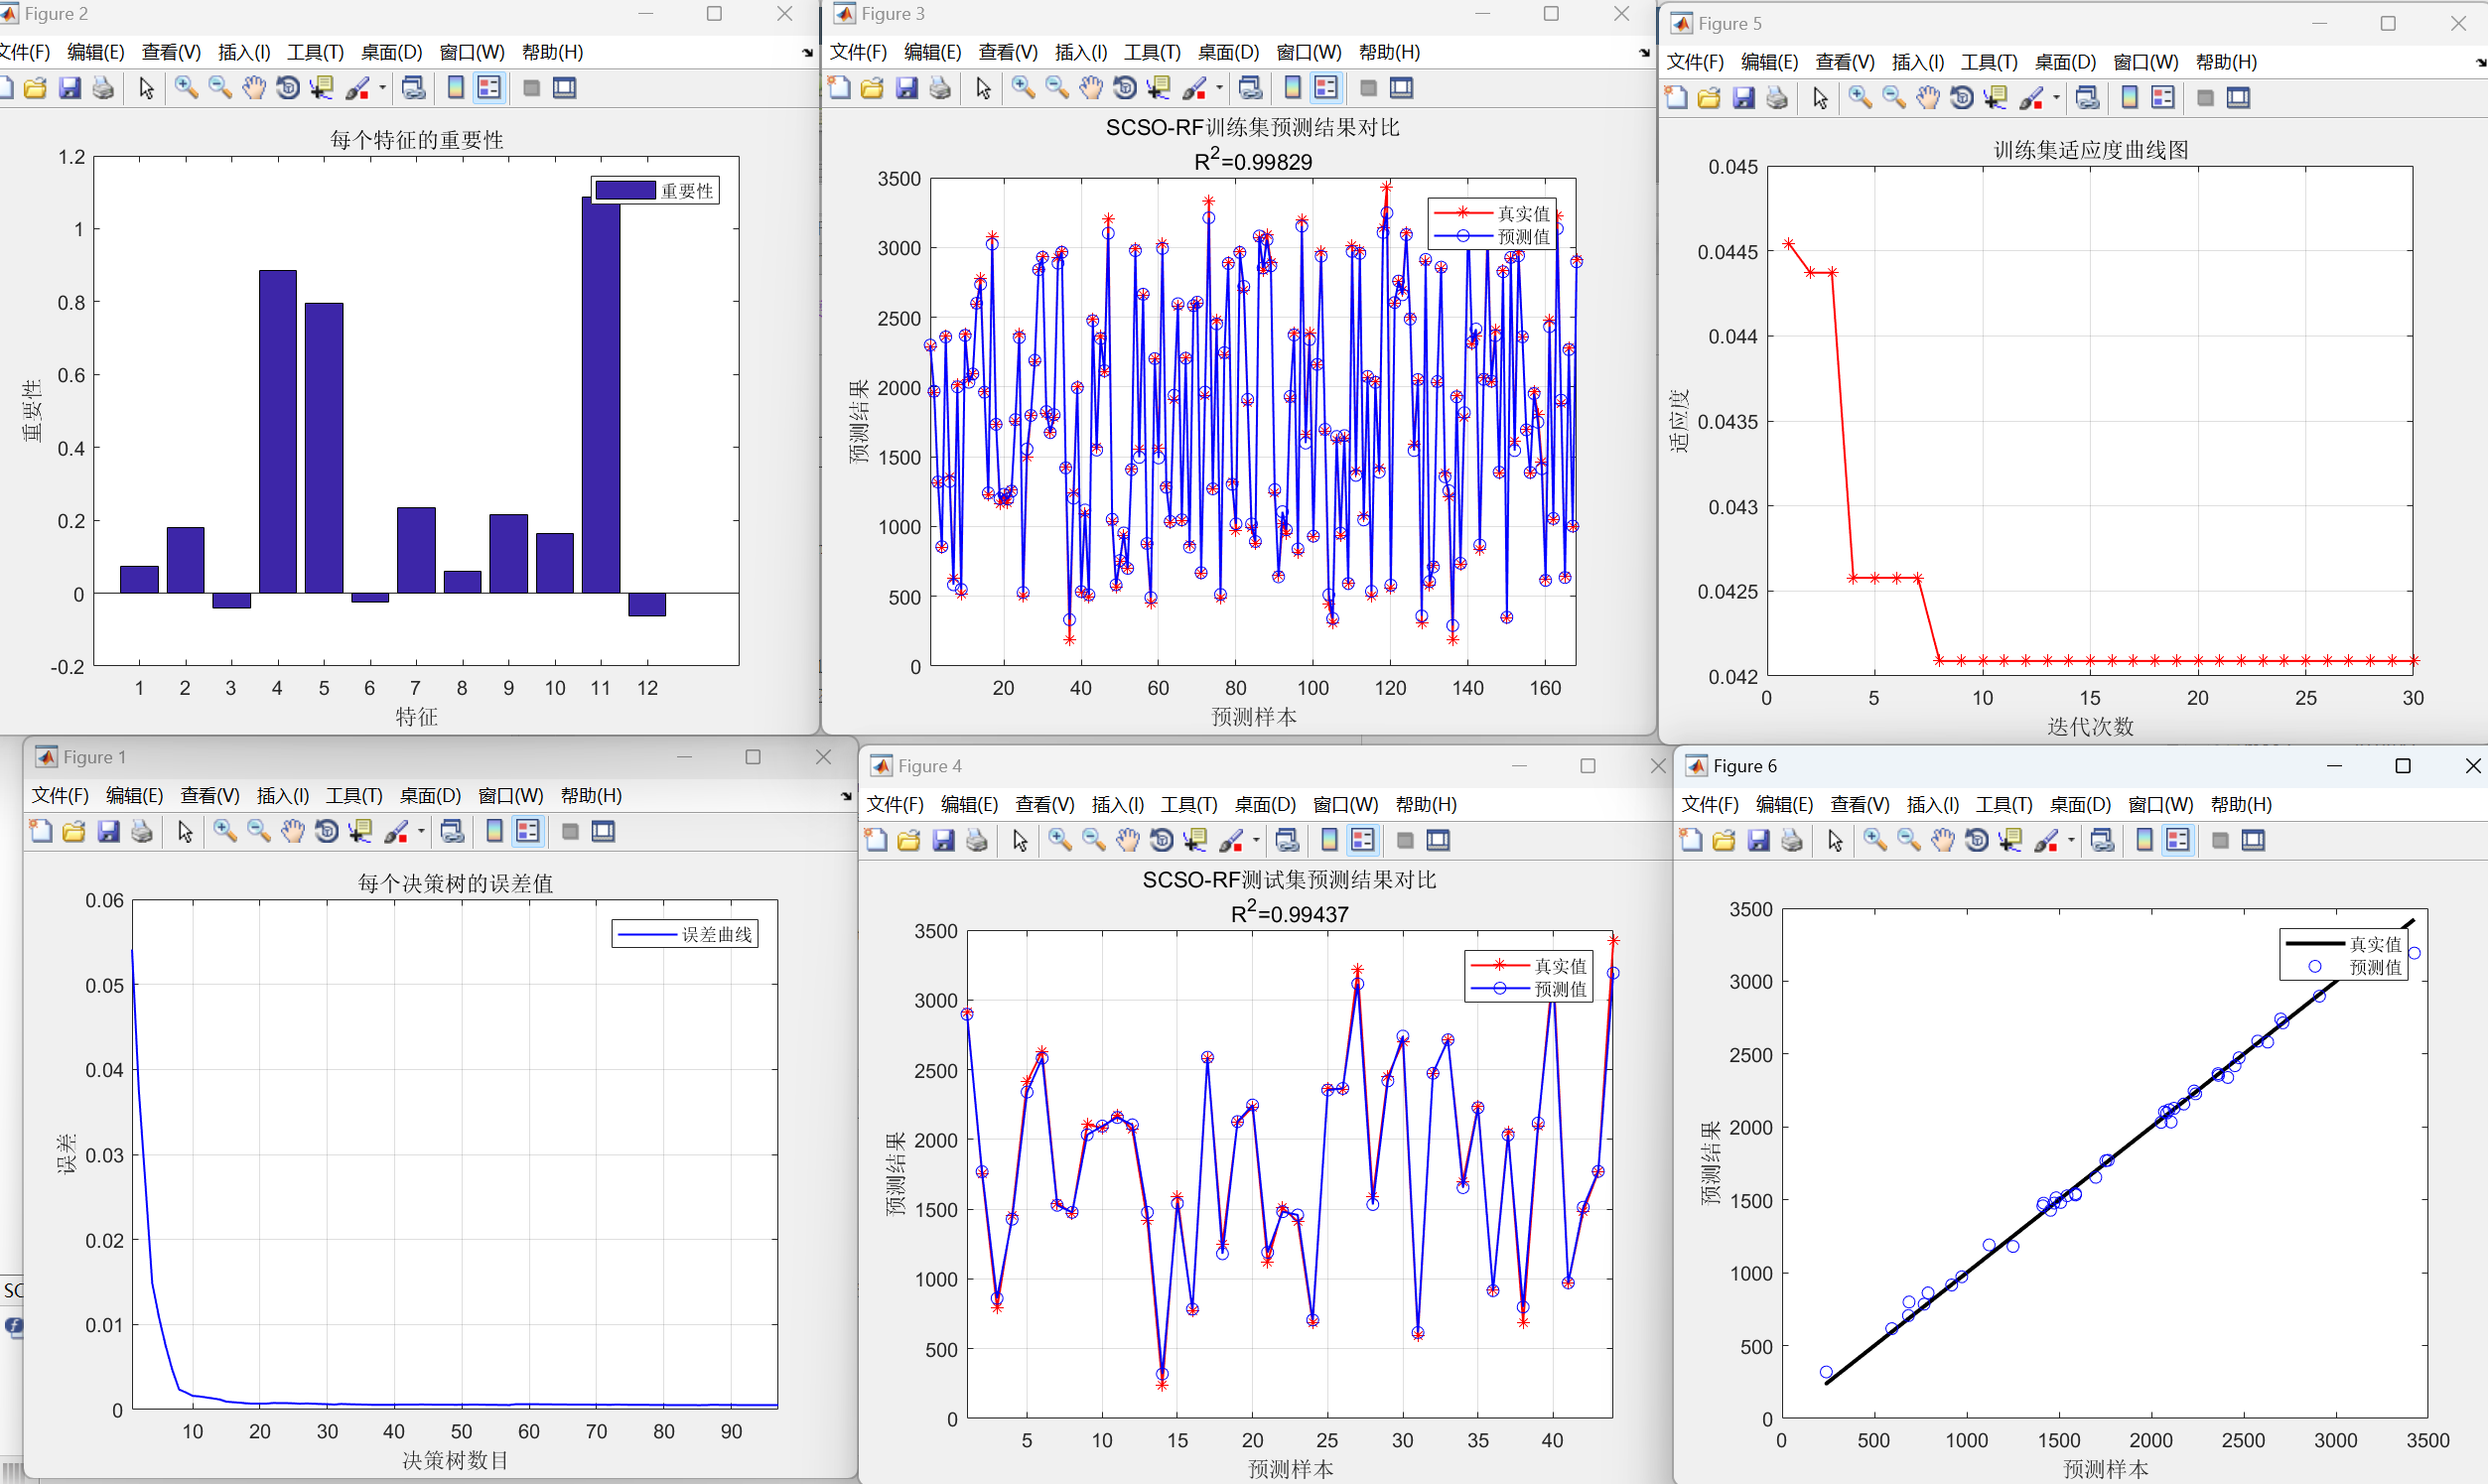Toggle Insert Colorbar in Figure 4 toolbar
This screenshot has width=2488, height=1484.
(x=1329, y=840)
